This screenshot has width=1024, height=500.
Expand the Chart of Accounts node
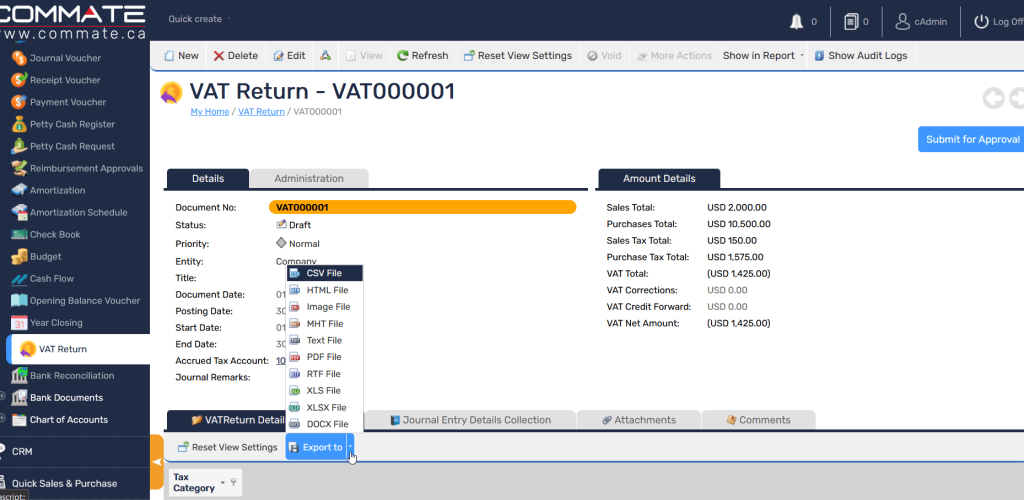coord(3,417)
